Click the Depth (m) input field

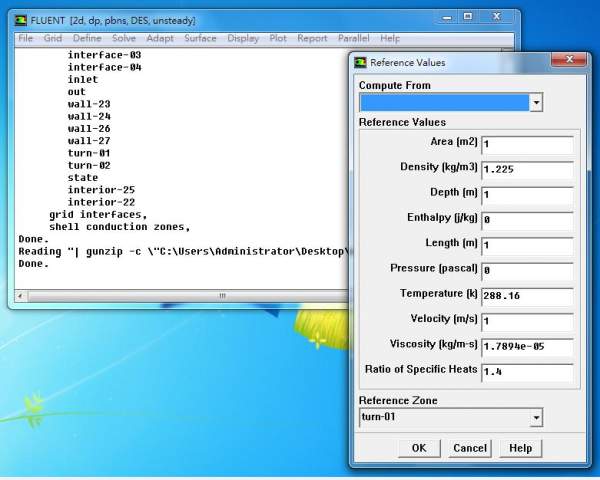pos(527,195)
